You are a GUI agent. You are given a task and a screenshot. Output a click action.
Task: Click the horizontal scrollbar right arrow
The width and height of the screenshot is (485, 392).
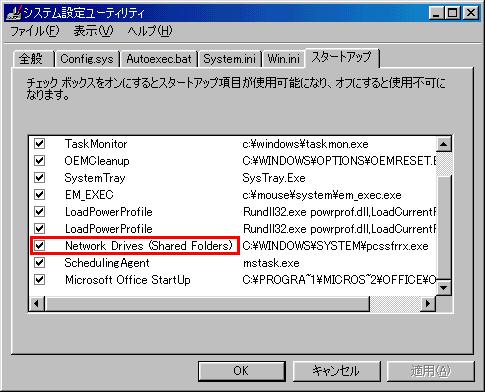(x=428, y=303)
